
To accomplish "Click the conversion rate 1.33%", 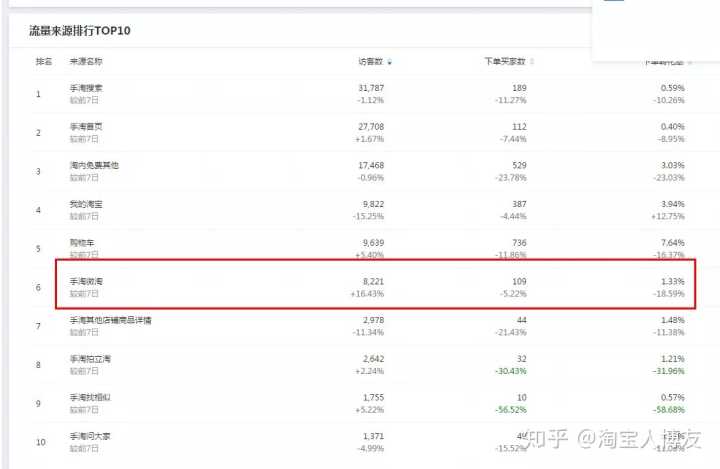I will click(673, 281).
